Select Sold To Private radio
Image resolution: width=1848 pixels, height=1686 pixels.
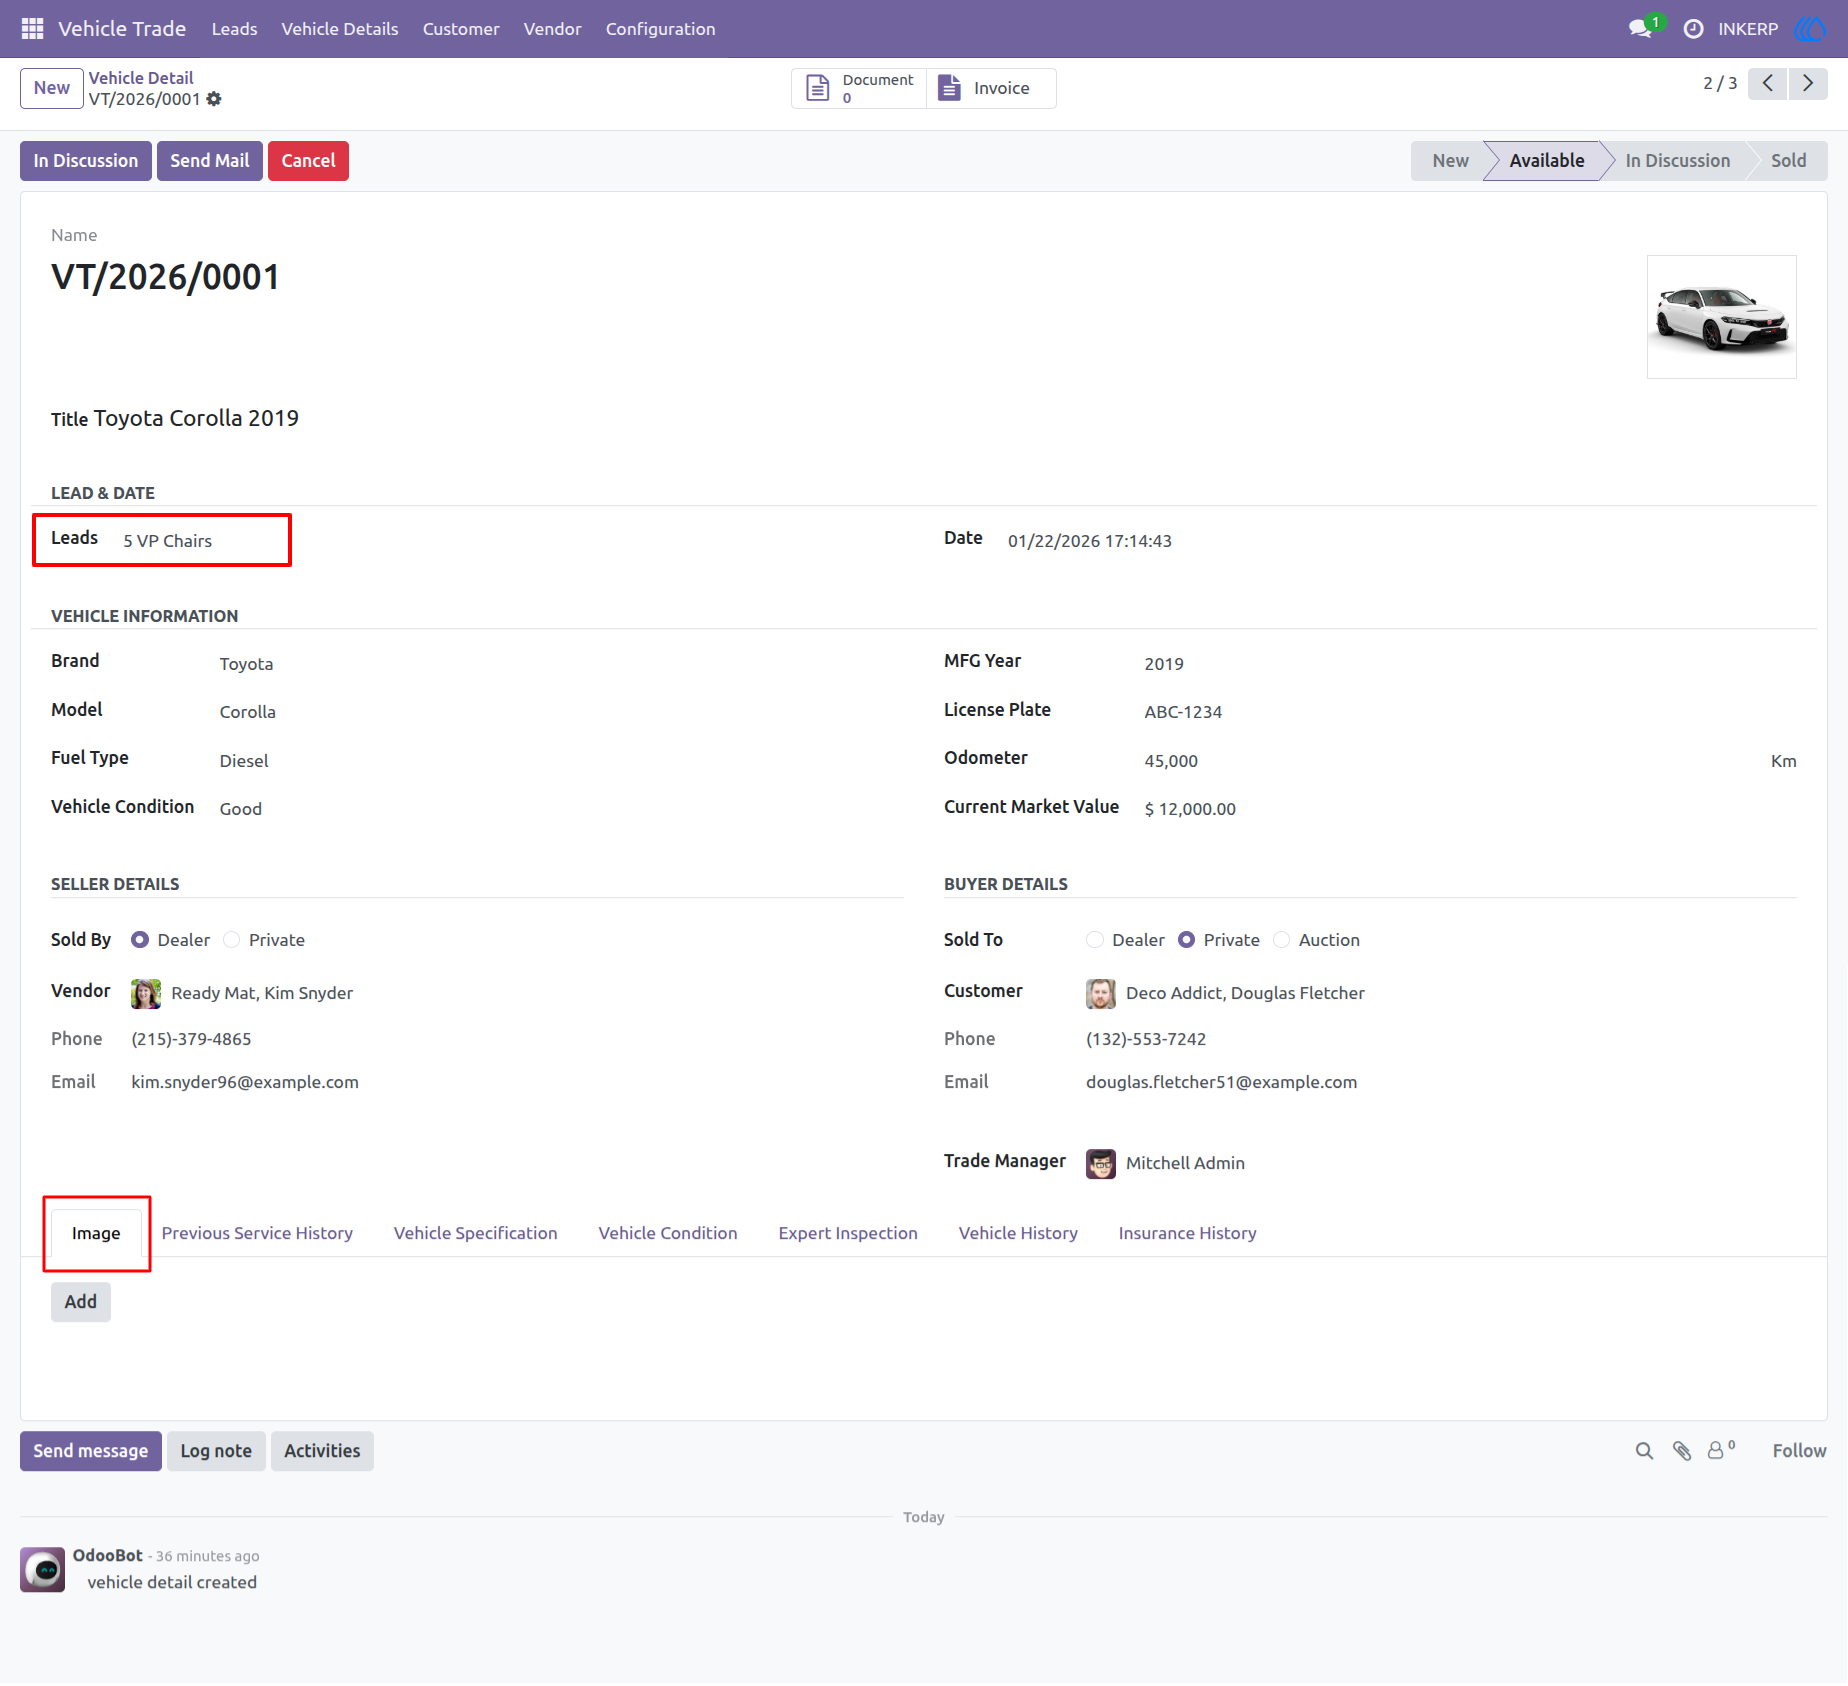click(x=1186, y=940)
